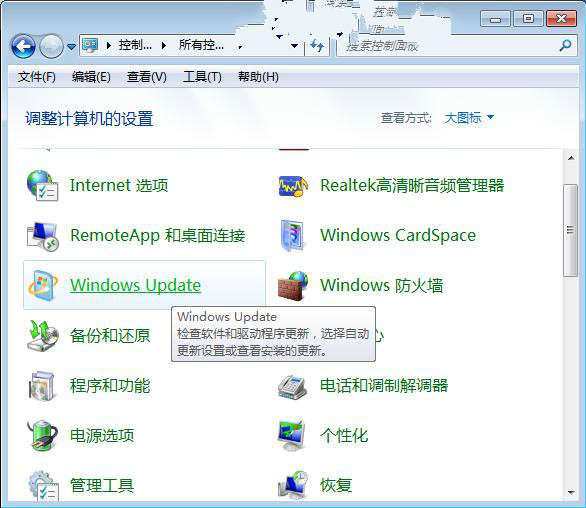Click the 管理工具 gear icon

[43, 486]
